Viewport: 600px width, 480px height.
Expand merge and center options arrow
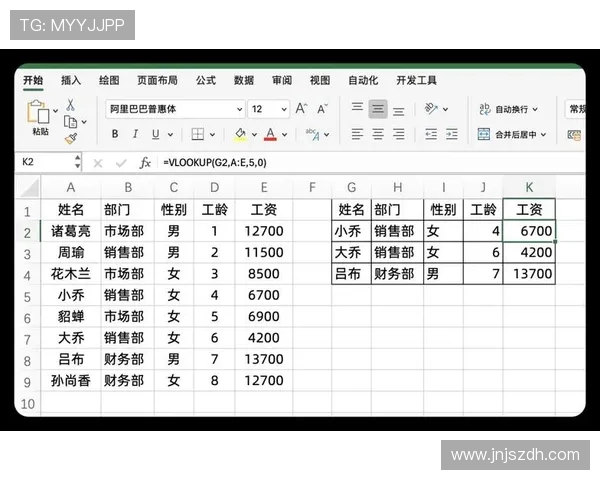[x=543, y=135]
